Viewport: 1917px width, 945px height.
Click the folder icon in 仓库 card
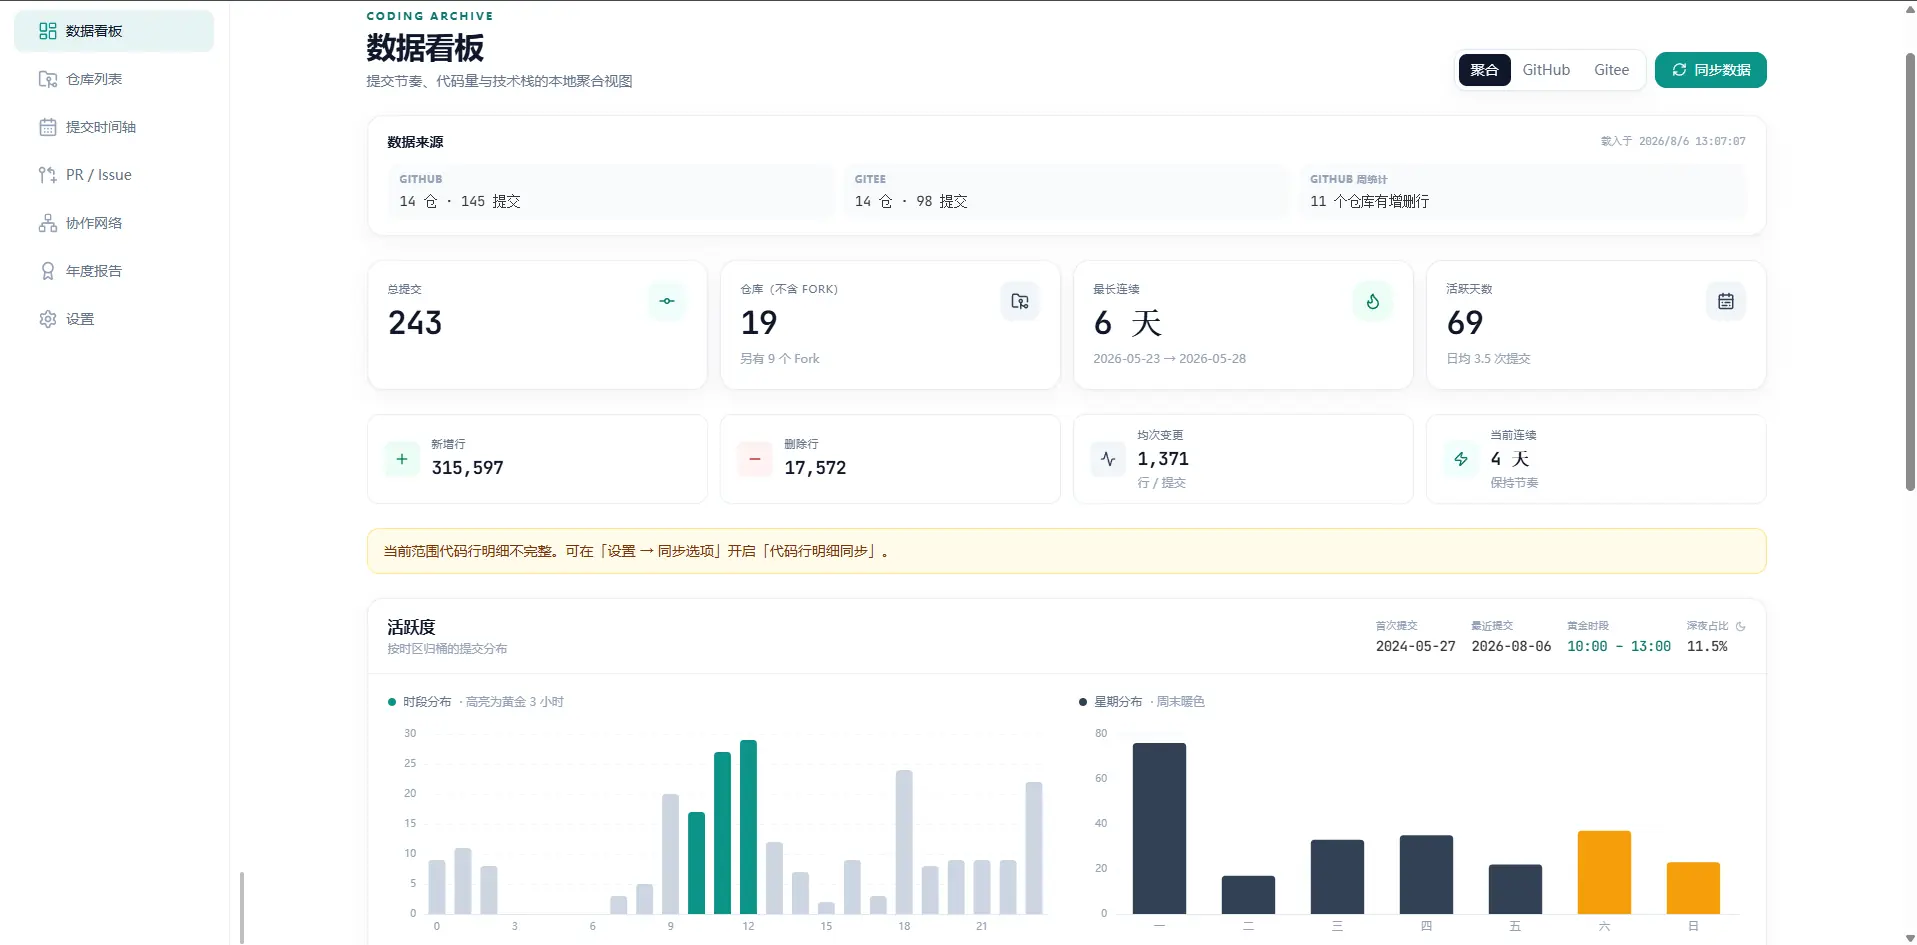pos(1020,301)
